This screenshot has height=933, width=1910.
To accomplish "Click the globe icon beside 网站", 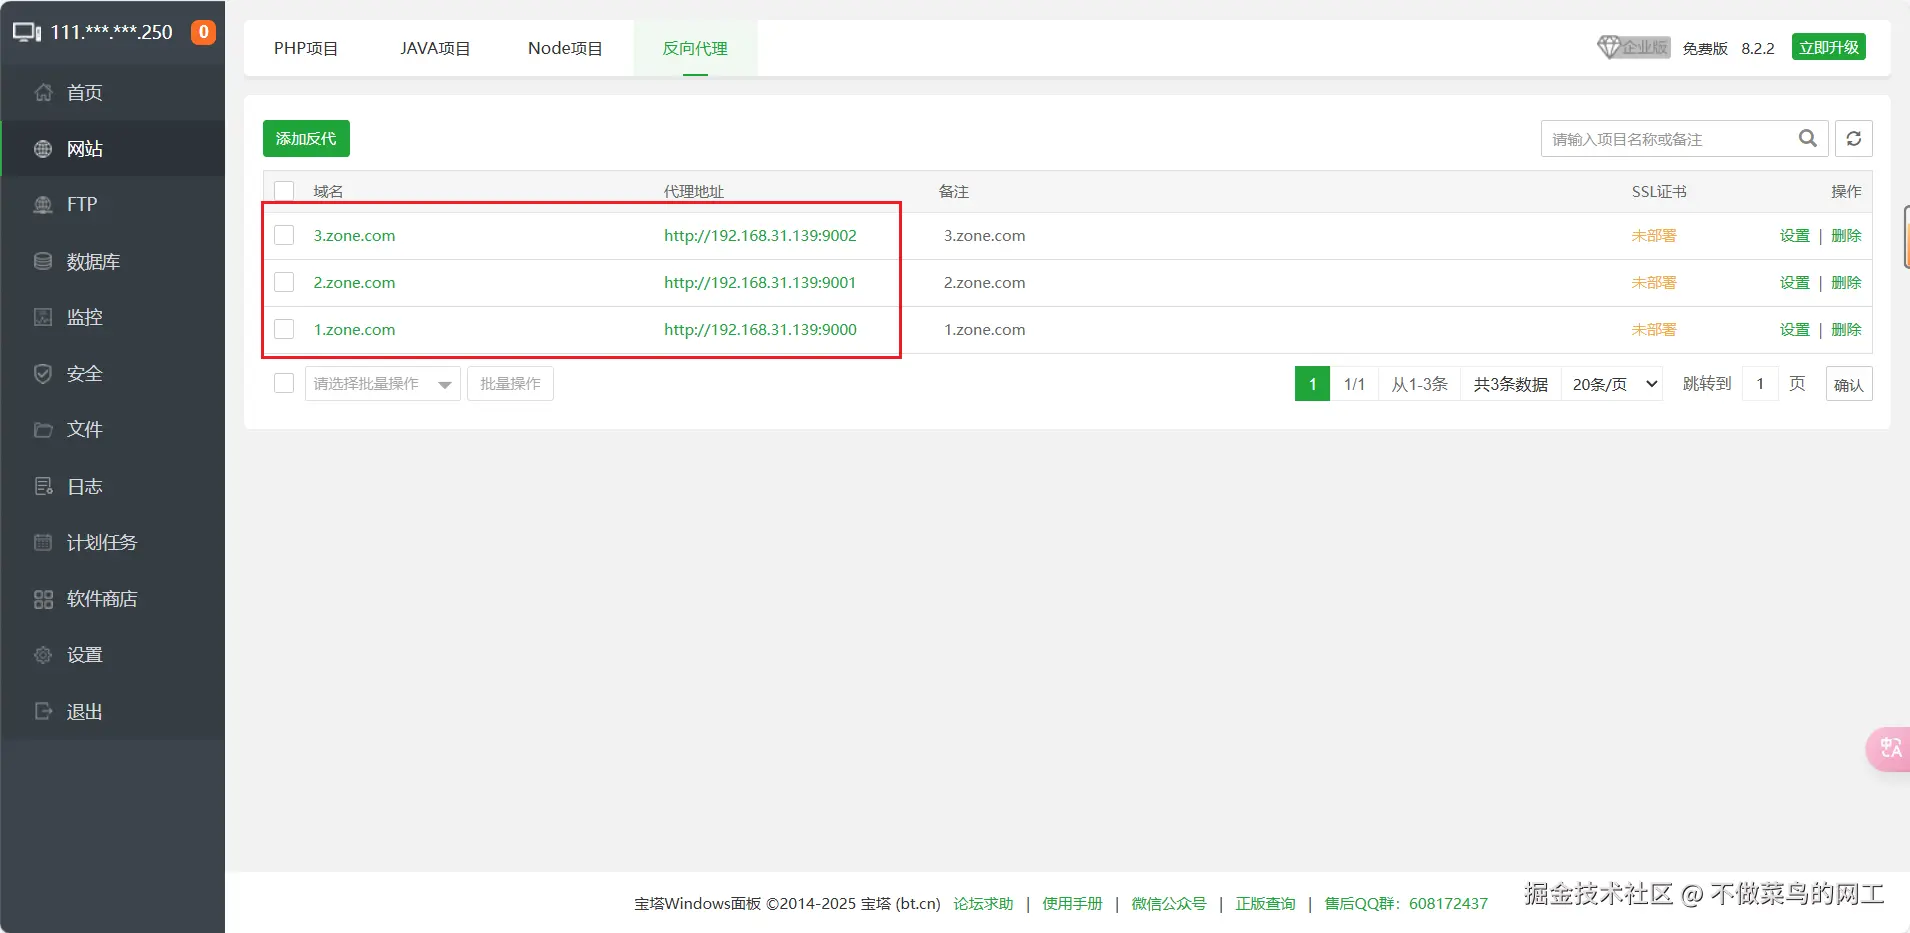I will click(43, 149).
